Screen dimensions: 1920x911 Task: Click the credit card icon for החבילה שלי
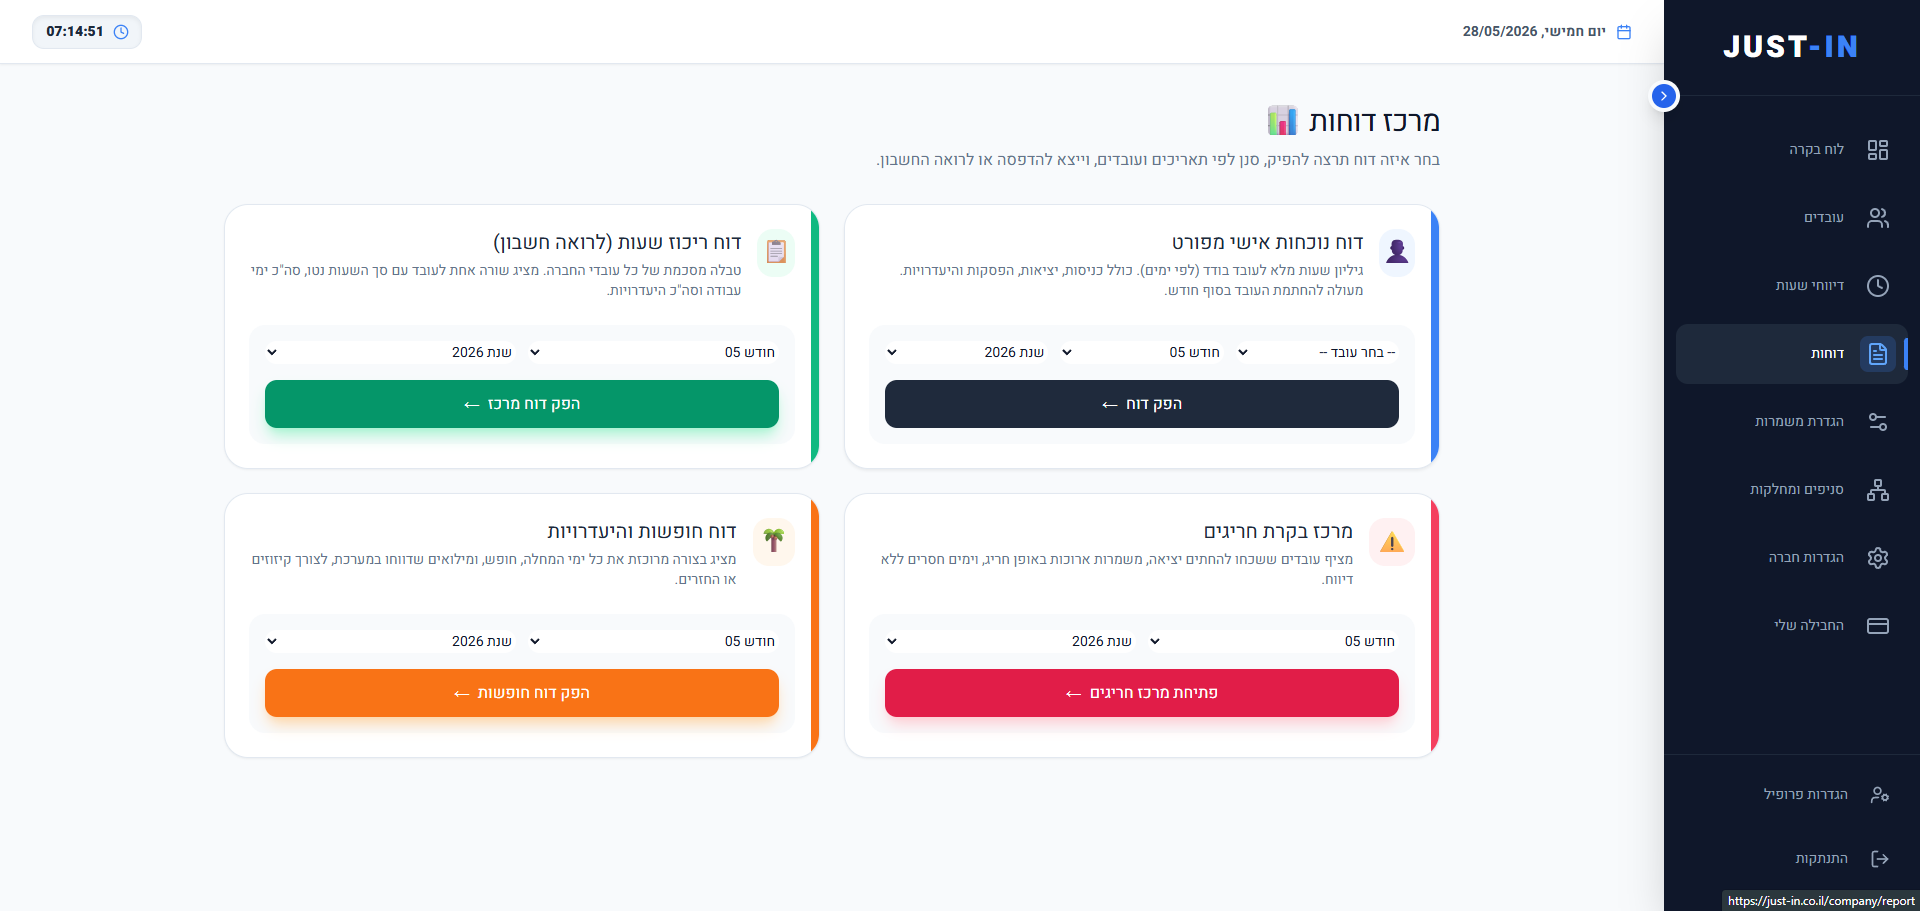point(1877,626)
